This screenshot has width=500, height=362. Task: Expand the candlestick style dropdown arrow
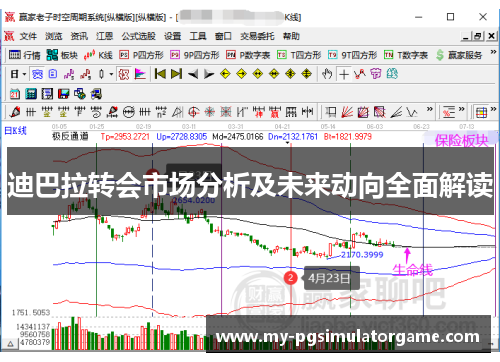(x=111, y=74)
